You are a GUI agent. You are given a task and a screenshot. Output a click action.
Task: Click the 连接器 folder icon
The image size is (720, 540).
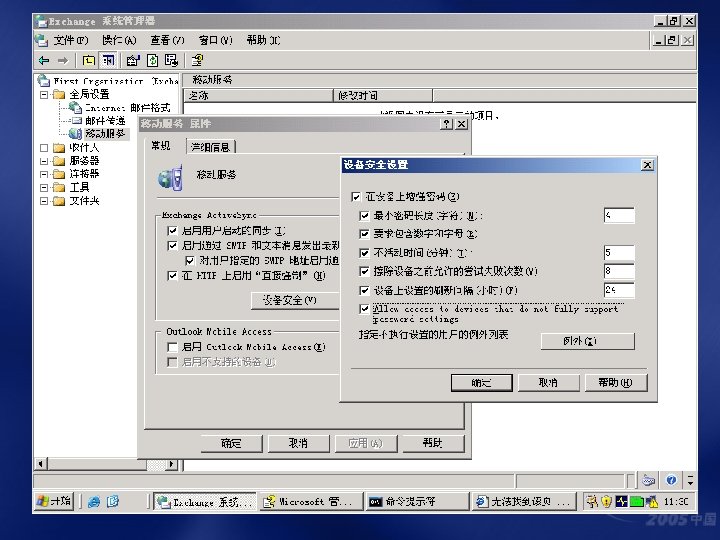[x=59, y=174]
